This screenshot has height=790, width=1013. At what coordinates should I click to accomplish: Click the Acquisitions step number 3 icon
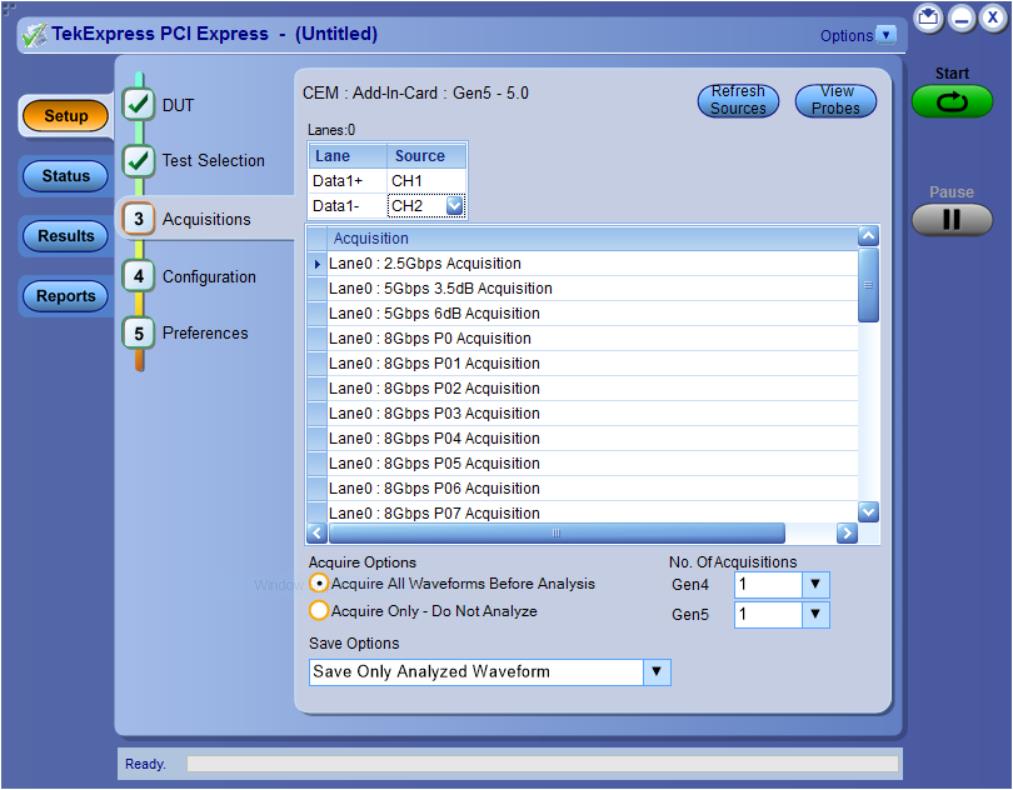(x=138, y=219)
